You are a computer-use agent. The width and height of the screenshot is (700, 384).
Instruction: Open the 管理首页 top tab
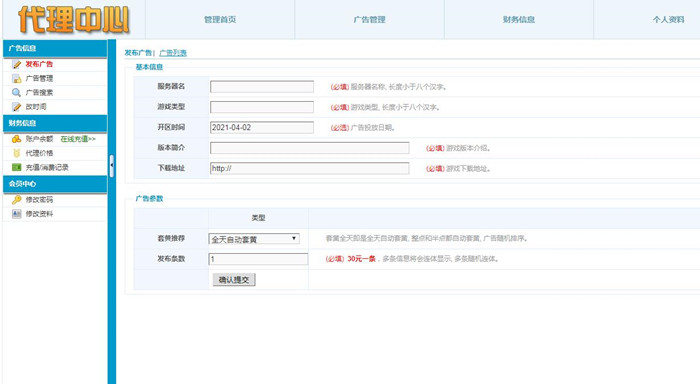pos(220,20)
